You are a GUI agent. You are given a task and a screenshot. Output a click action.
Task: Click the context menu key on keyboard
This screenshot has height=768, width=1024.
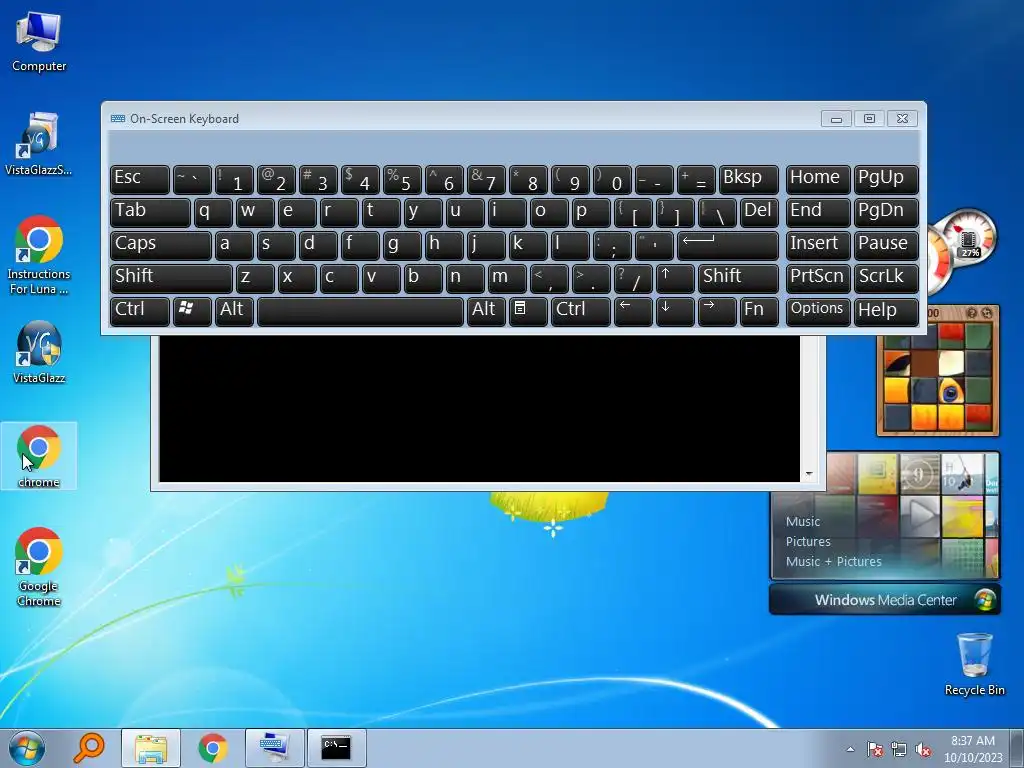pyautogui.click(x=528, y=311)
